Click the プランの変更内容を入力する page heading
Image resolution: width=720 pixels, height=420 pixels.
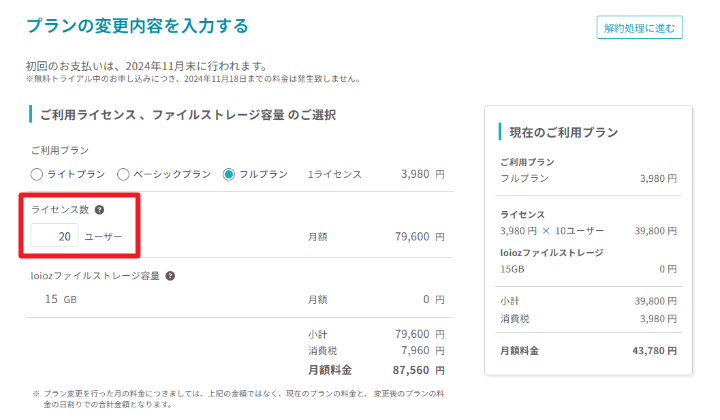[x=138, y=26]
